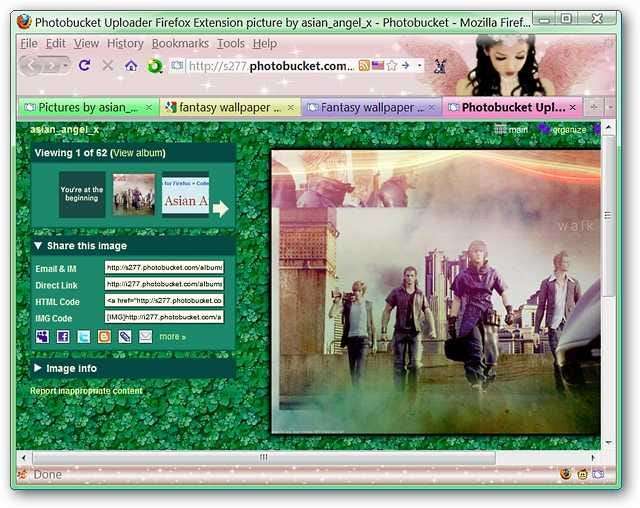Click the horizontal scrollbar thumb
This screenshot has height=508, width=640.
point(264,457)
